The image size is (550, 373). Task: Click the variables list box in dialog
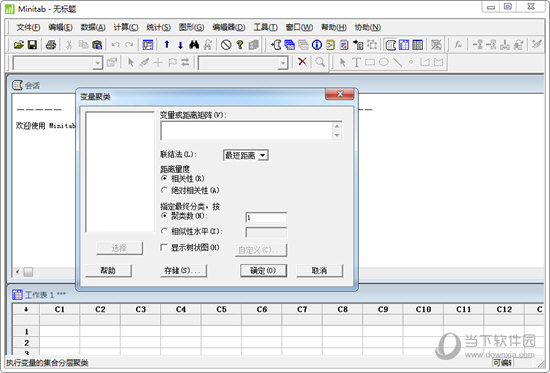coord(120,172)
